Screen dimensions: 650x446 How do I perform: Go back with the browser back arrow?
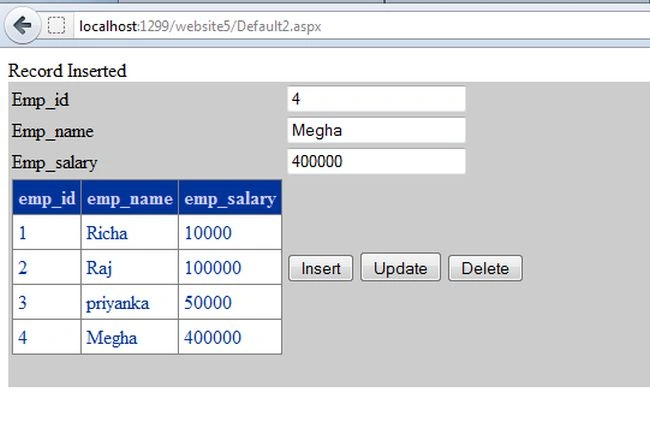pos(22,26)
